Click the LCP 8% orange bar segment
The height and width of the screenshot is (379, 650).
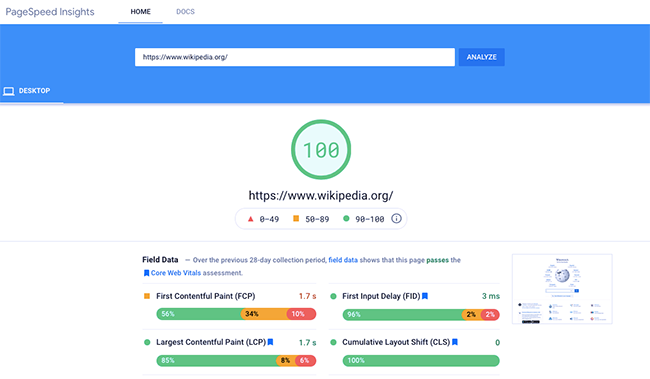(x=286, y=360)
